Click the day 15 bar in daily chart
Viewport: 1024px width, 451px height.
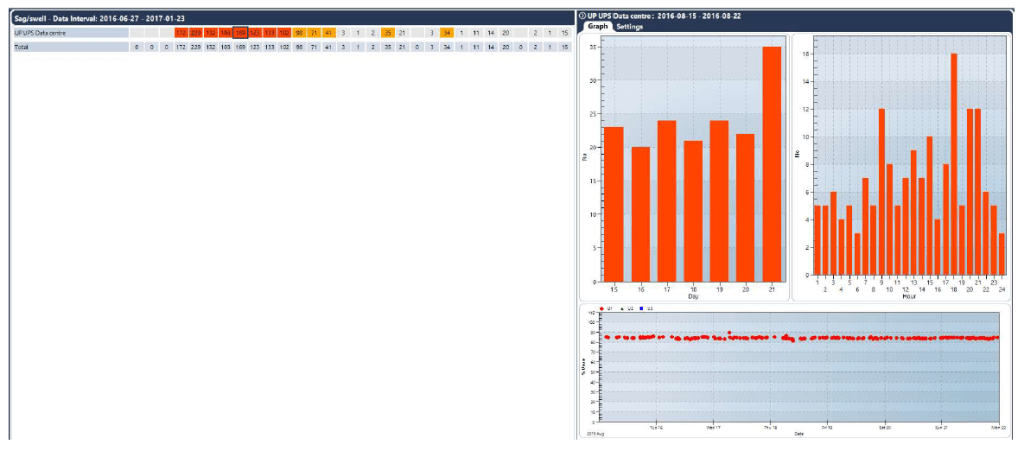(x=613, y=204)
